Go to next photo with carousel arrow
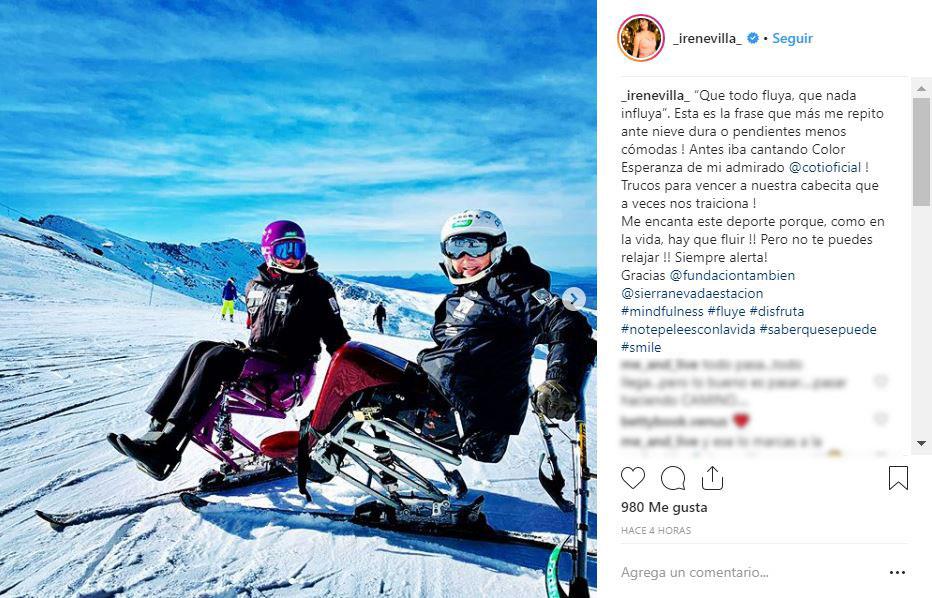The image size is (932, 598). pos(574,299)
